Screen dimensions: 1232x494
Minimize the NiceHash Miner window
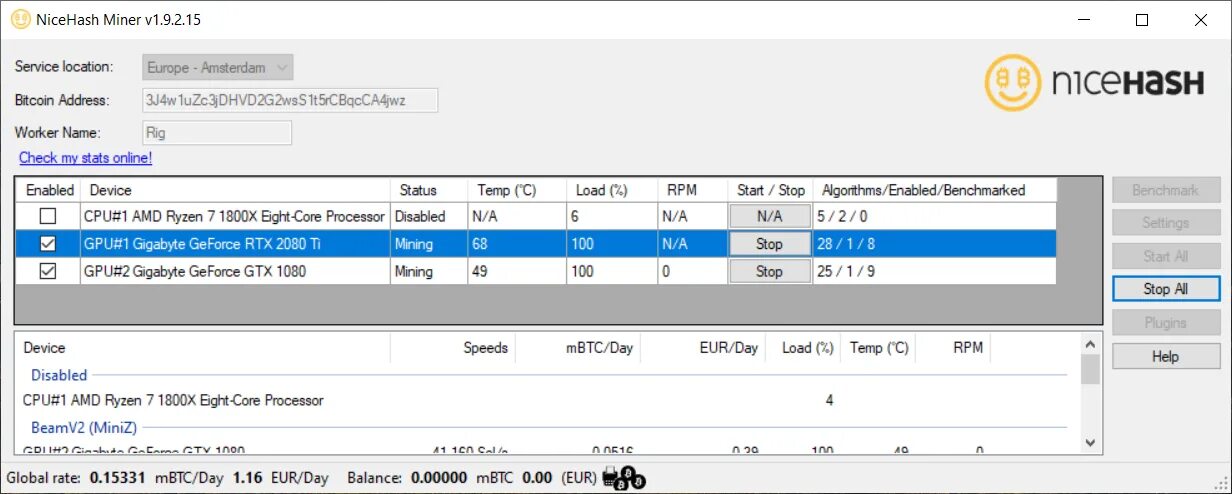click(1084, 20)
